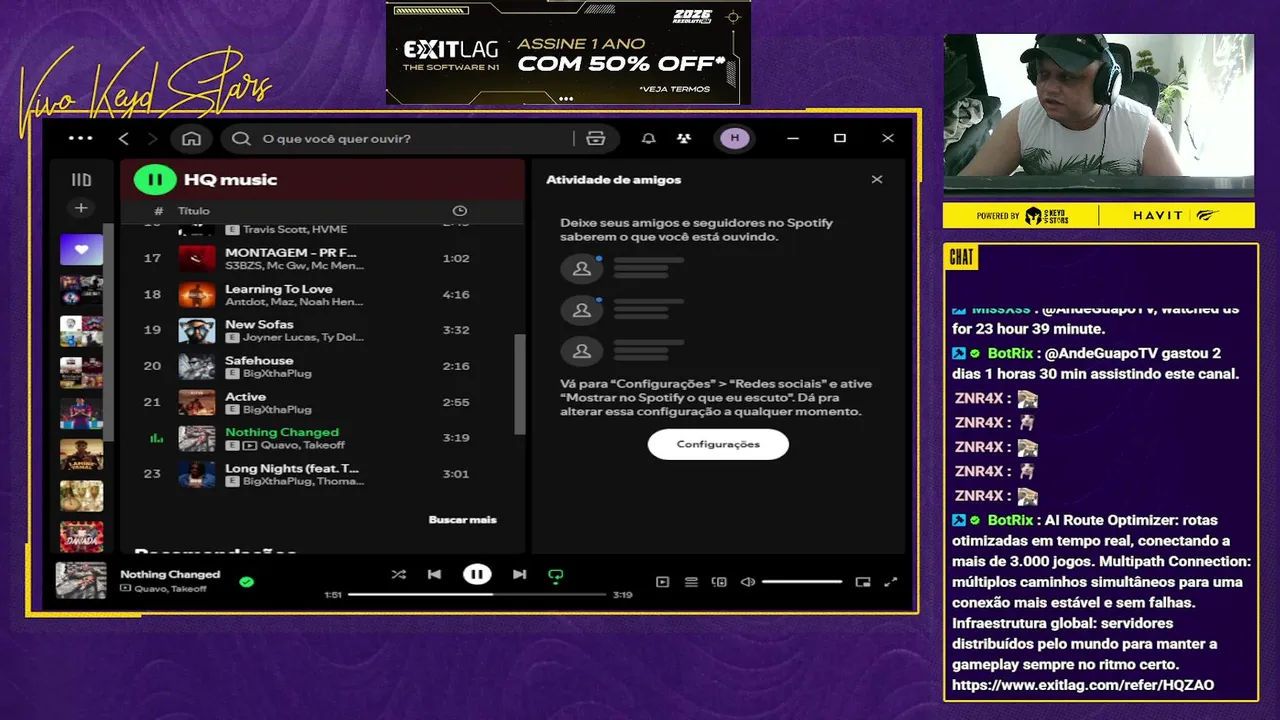
Task: Open the play queue icon
Action: click(691, 582)
